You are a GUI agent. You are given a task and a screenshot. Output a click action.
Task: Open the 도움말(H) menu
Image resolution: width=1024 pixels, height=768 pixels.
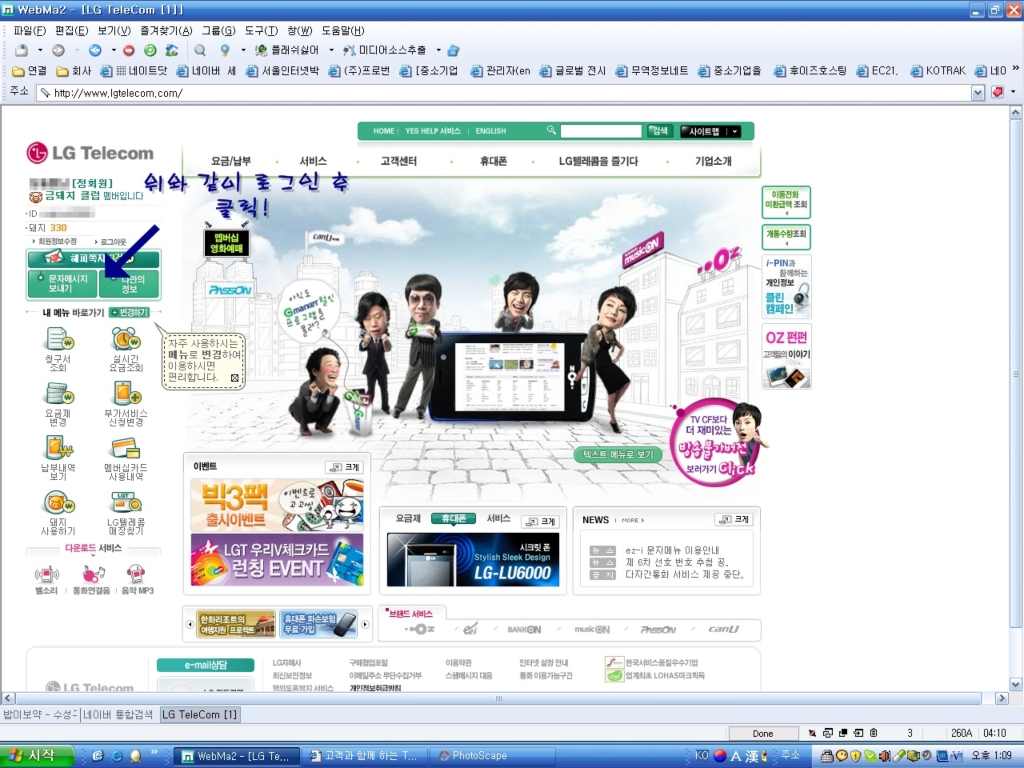pos(343,31)
